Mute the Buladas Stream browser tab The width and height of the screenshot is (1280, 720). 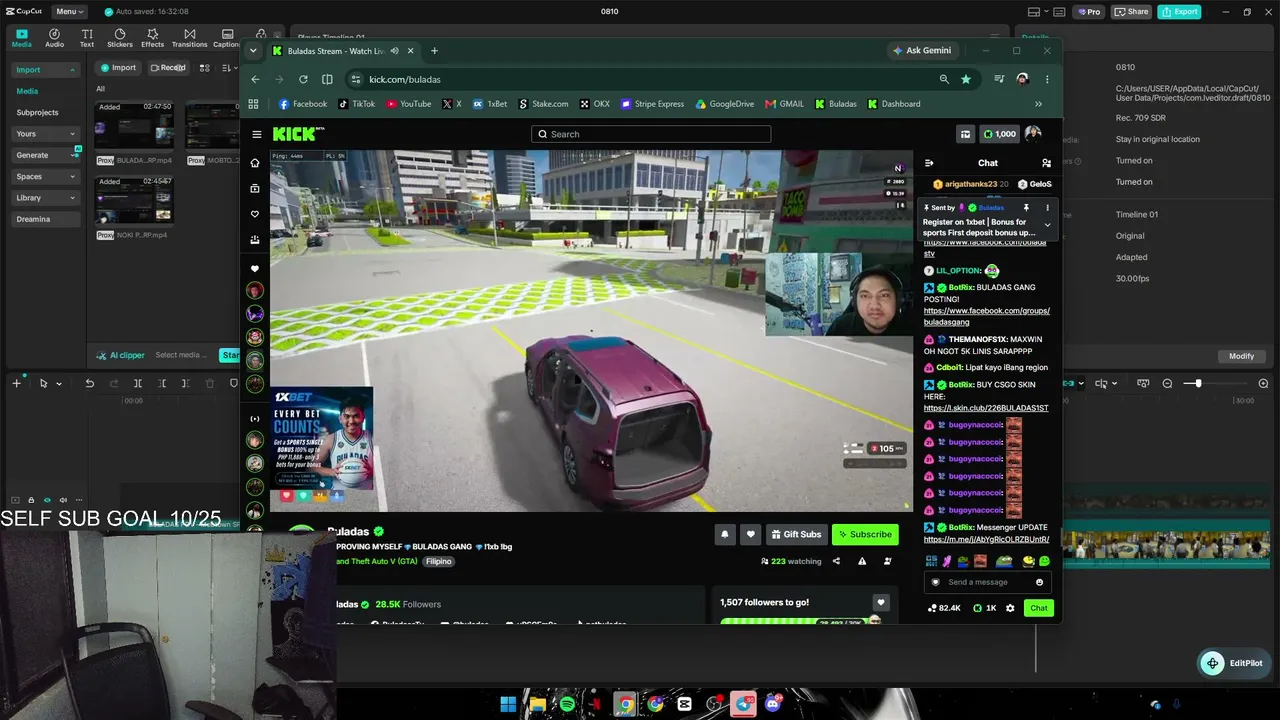click(x=395, y=51)
